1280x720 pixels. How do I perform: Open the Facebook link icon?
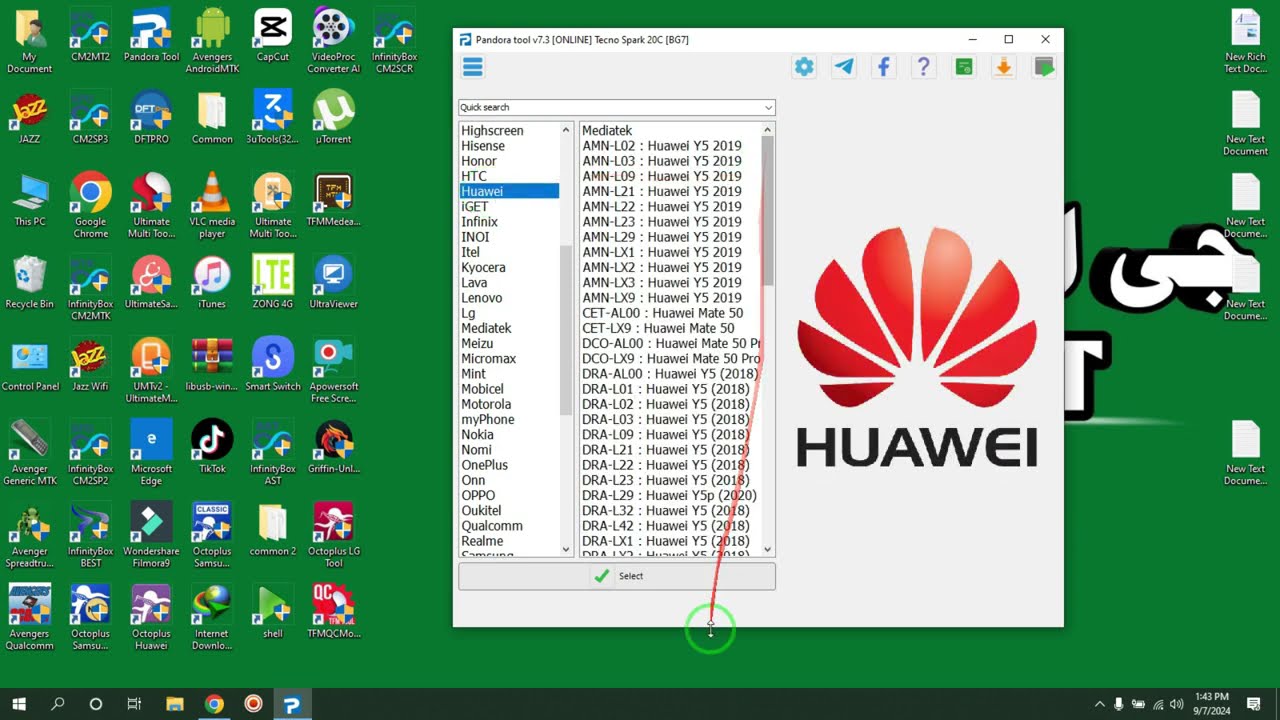pyautogui.click(x=884, y=67)
